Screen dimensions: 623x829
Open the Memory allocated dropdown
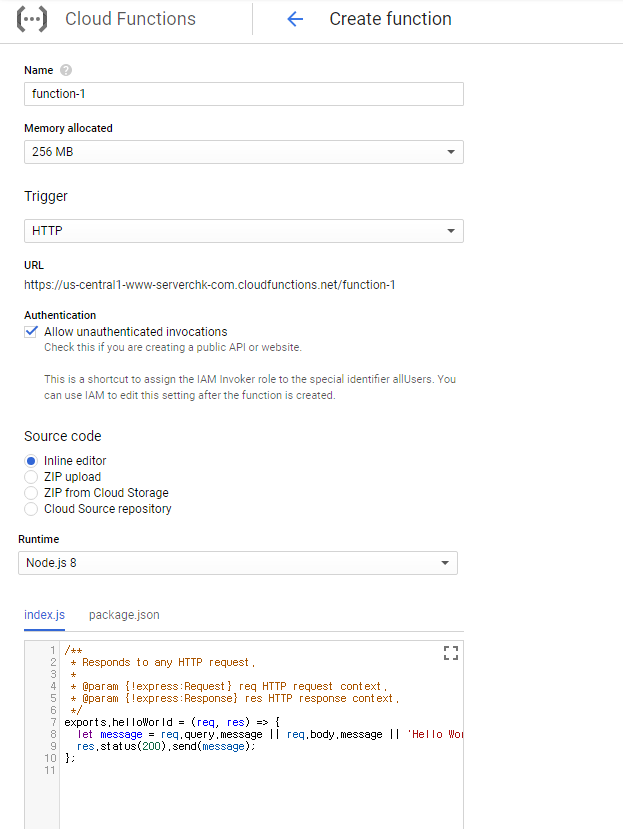(243, 152)
